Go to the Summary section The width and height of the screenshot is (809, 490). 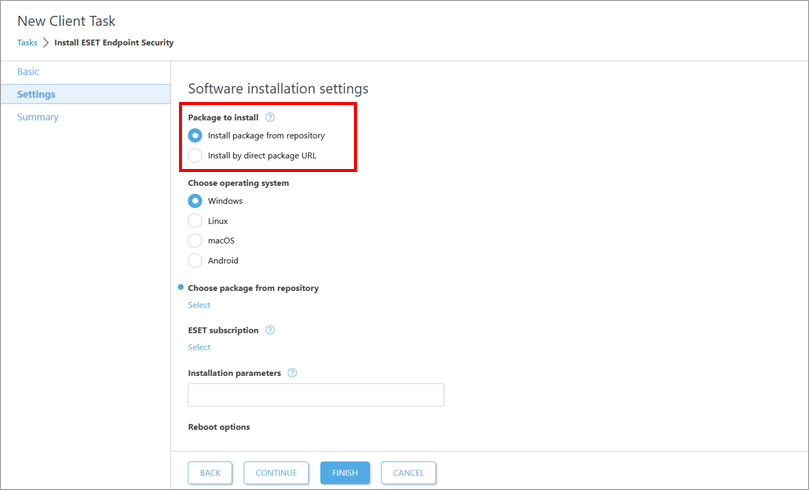(x=38, y=117)
